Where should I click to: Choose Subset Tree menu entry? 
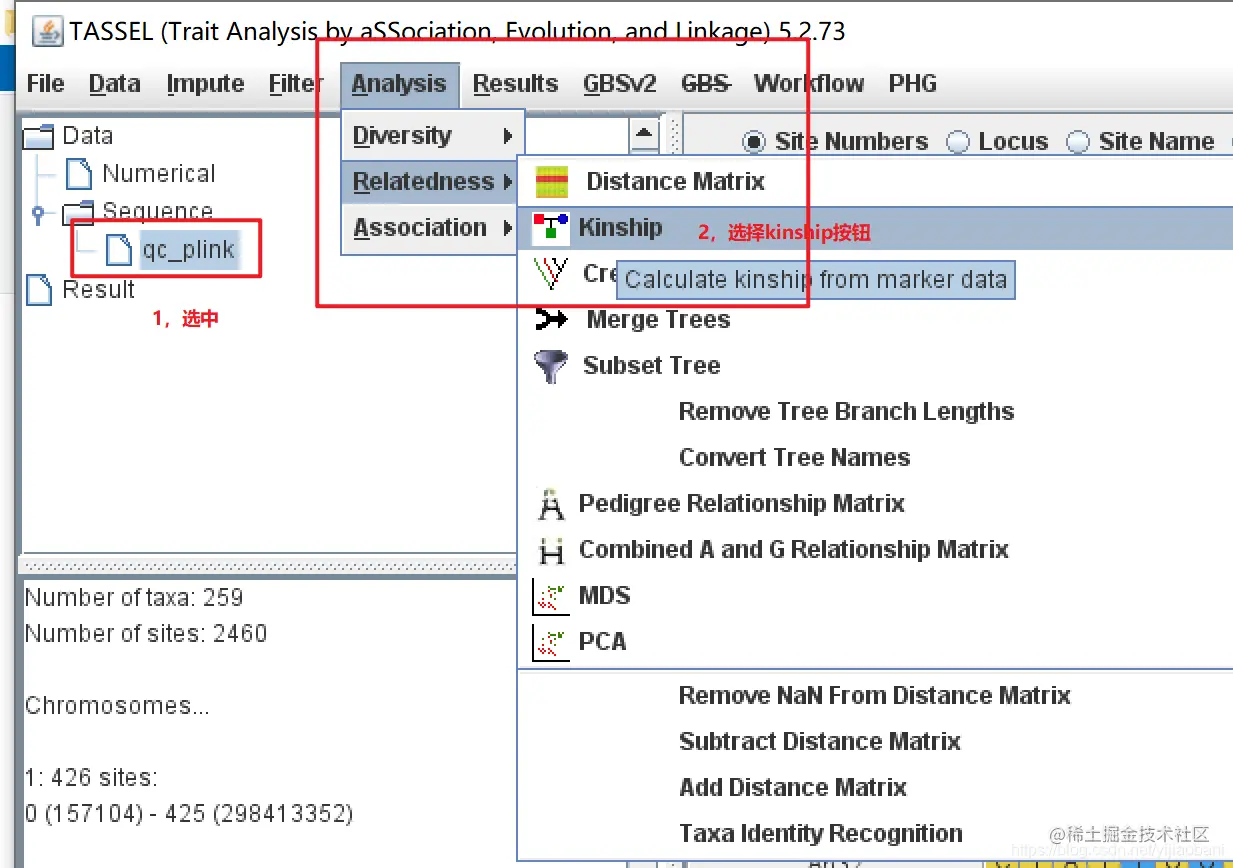tap(875, 366)
